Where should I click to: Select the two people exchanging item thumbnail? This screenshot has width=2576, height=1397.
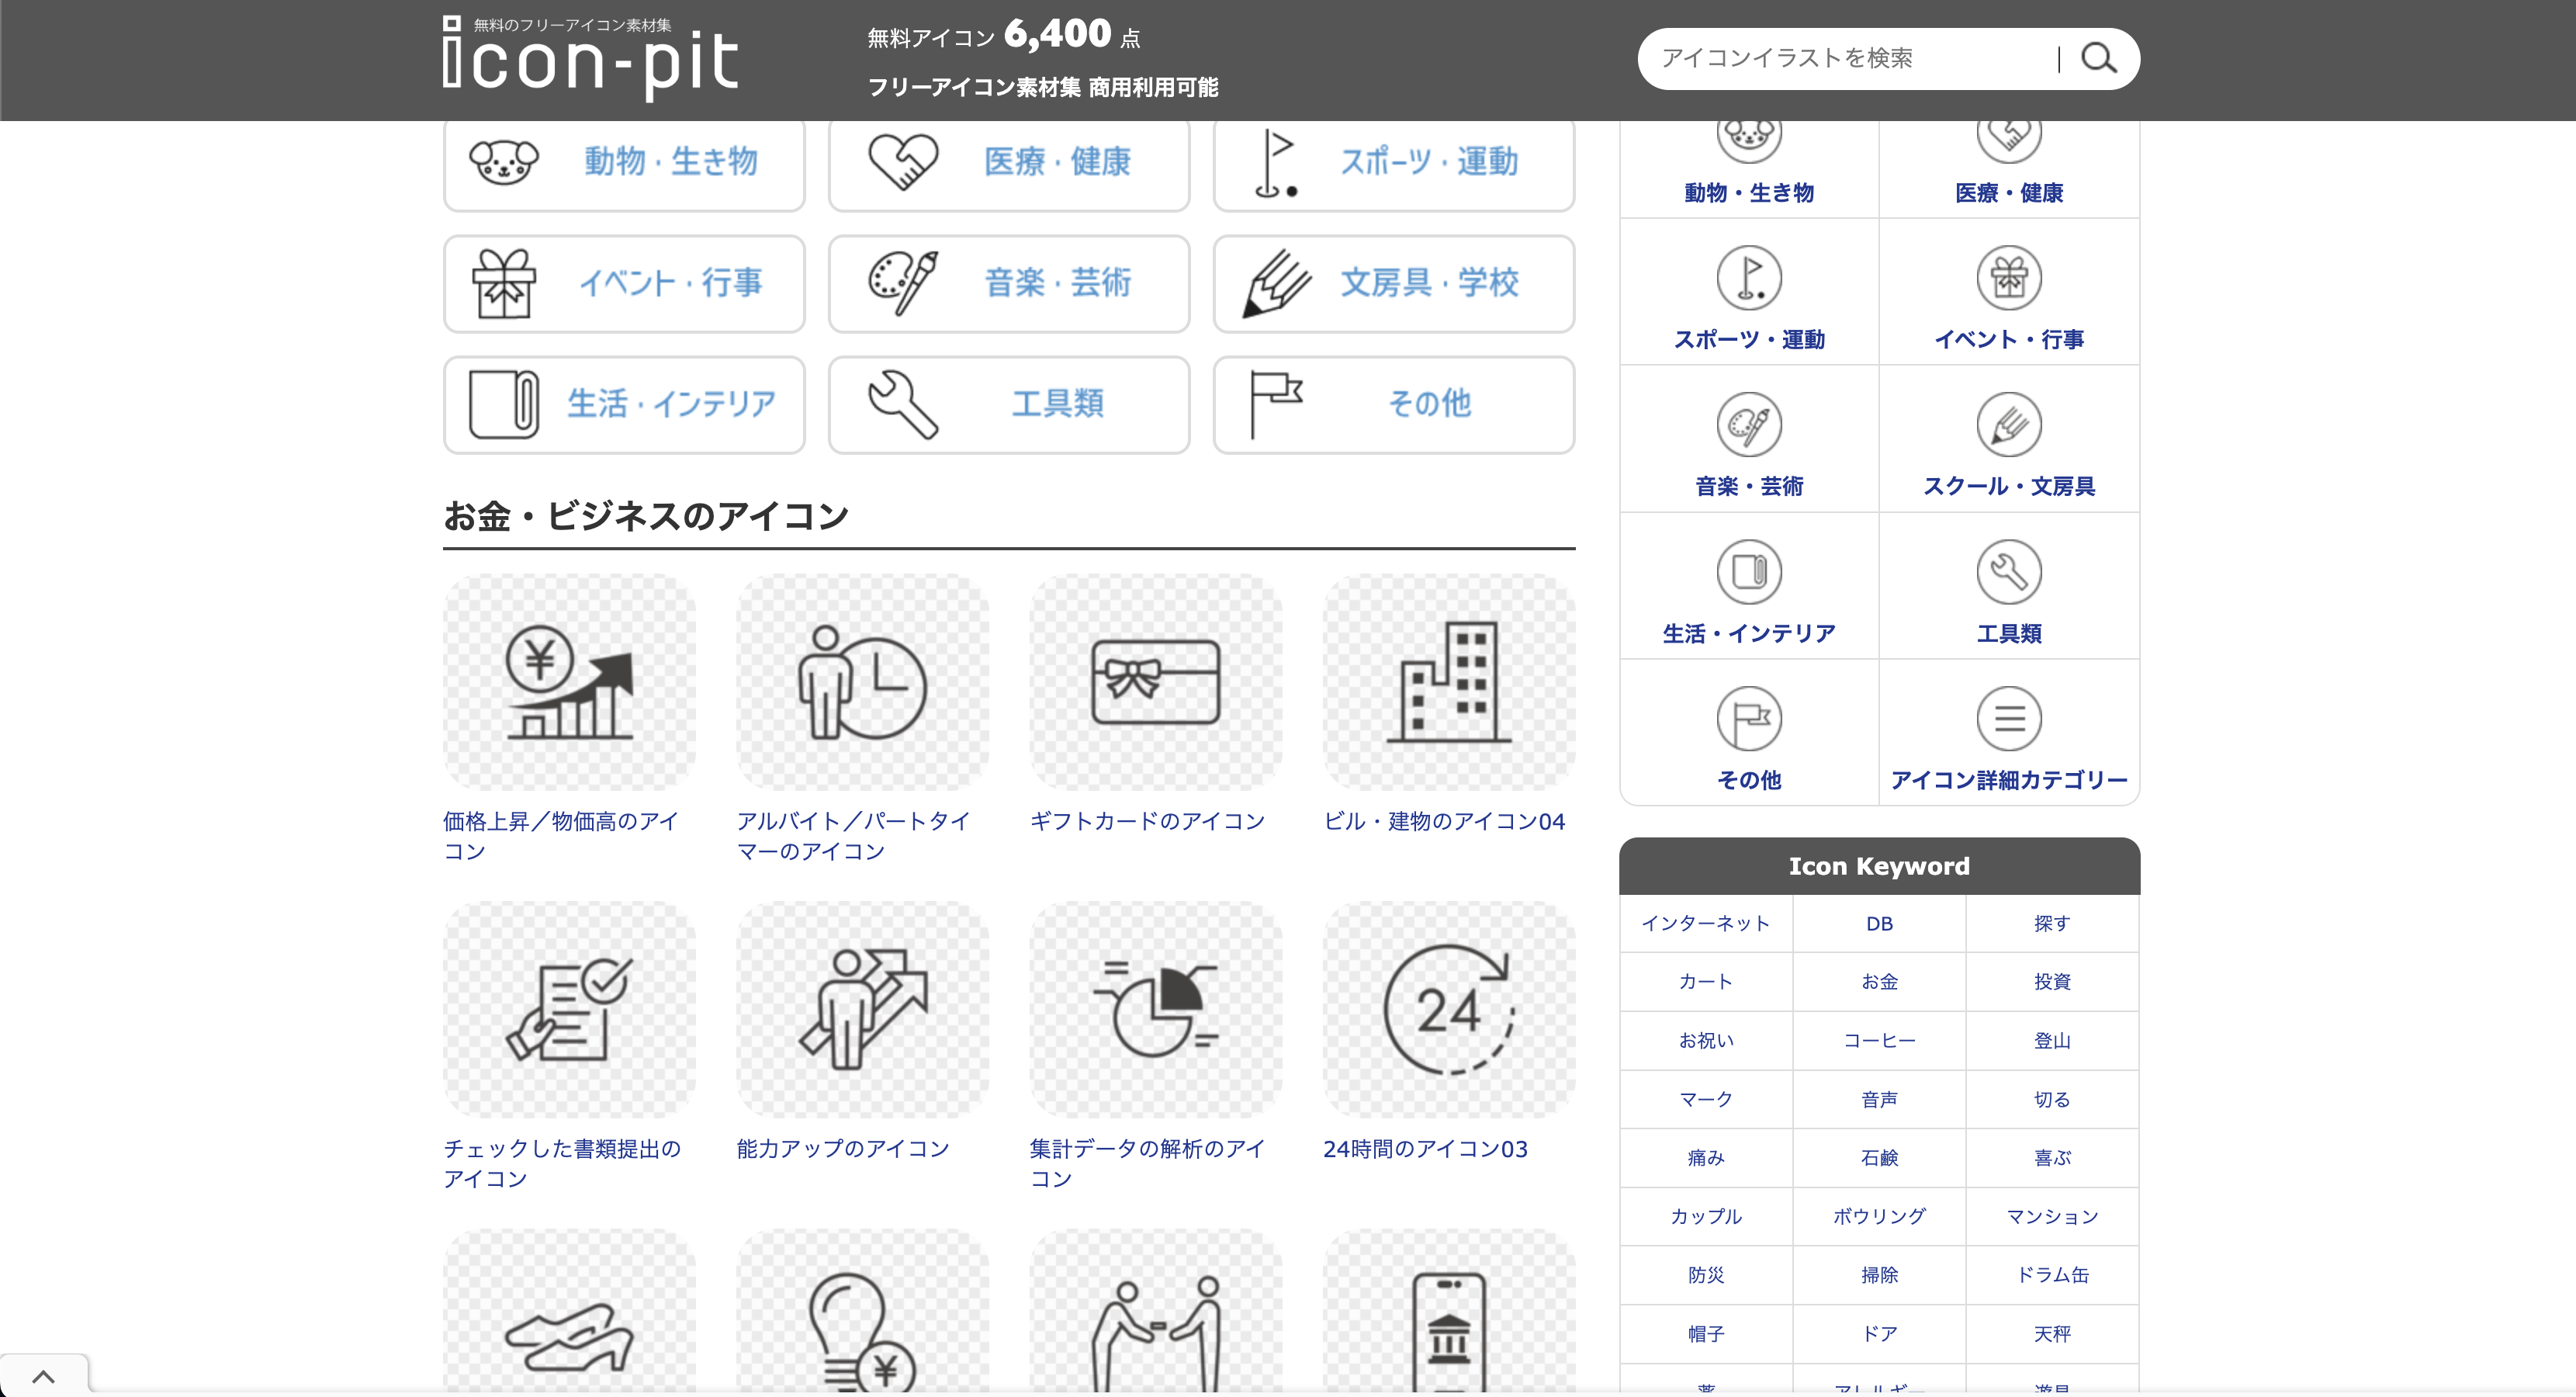coord(1156,1312)
